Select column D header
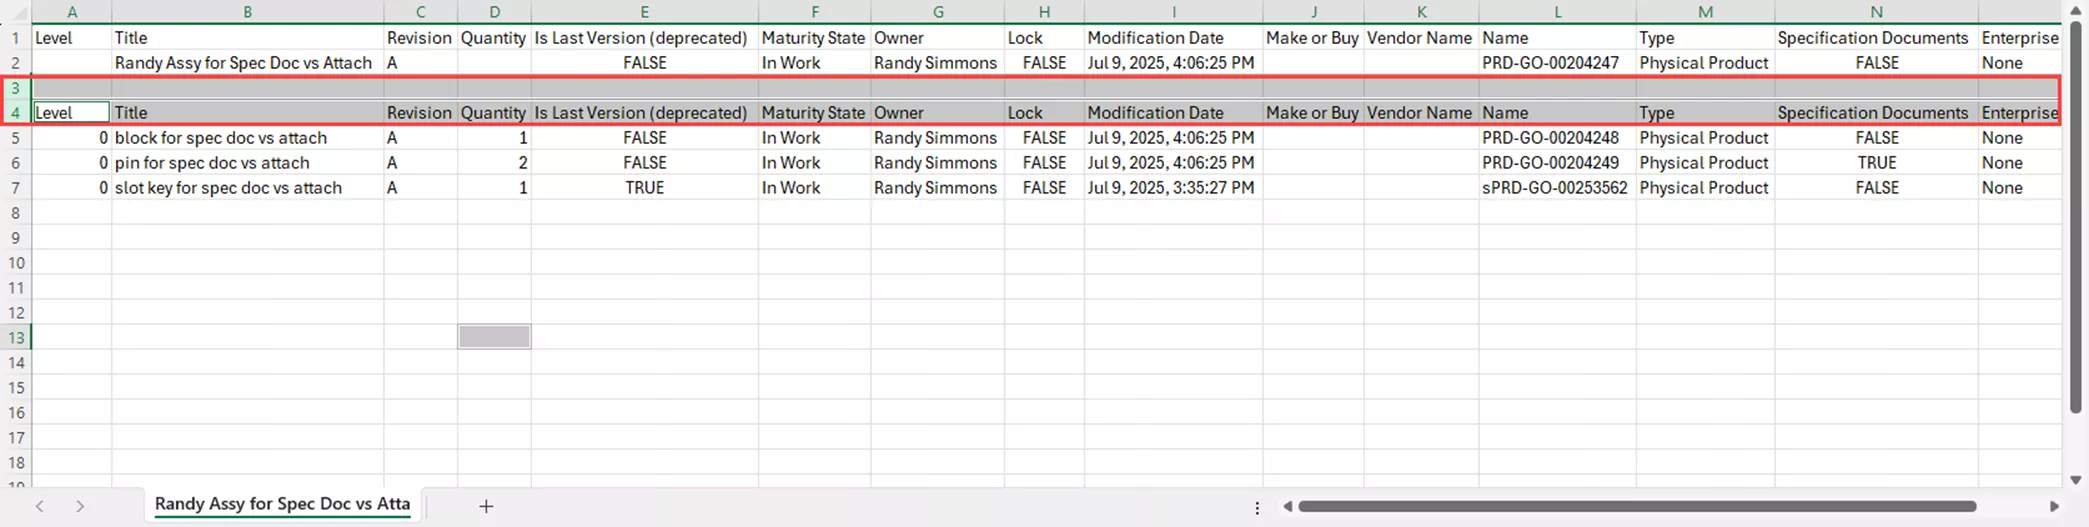The height and width of the screenshot is (527, 2089). [494, 12]
